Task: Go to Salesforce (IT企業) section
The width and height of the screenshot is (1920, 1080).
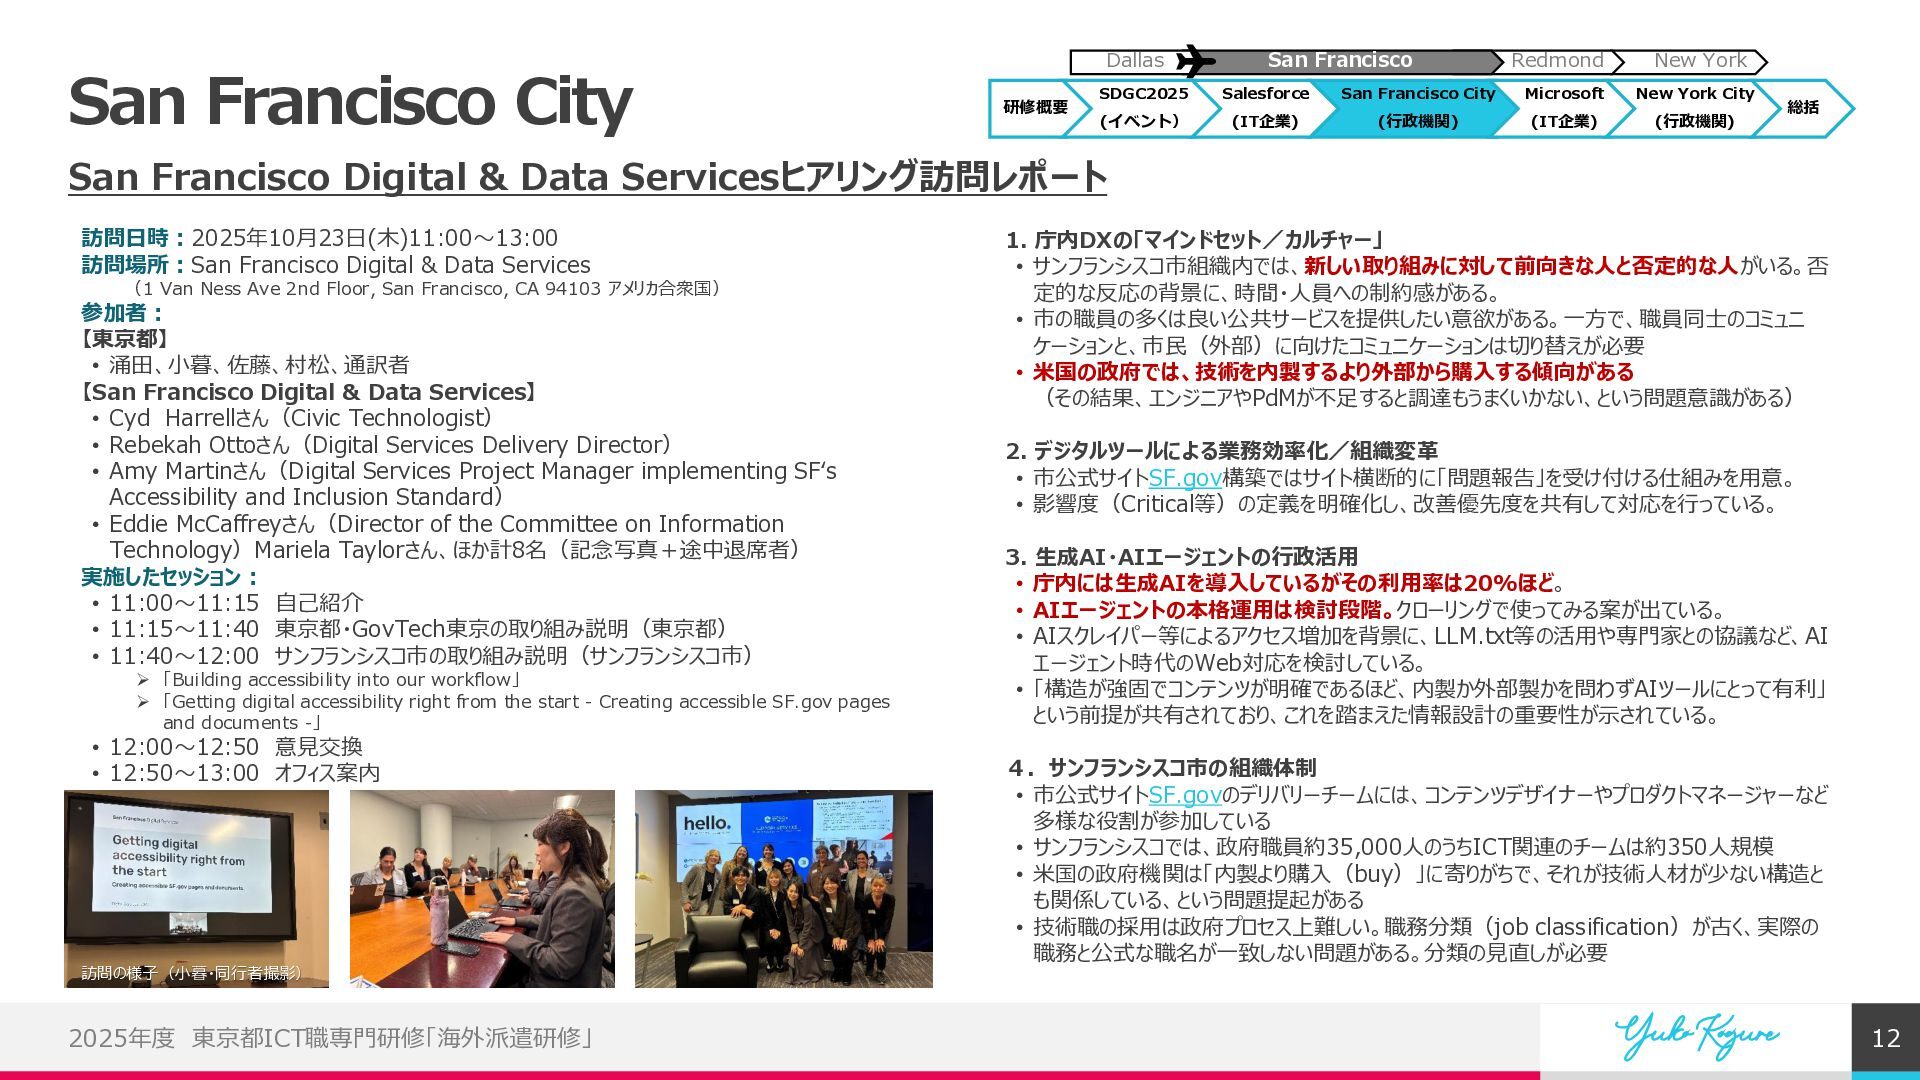Action: point(1265,107)
